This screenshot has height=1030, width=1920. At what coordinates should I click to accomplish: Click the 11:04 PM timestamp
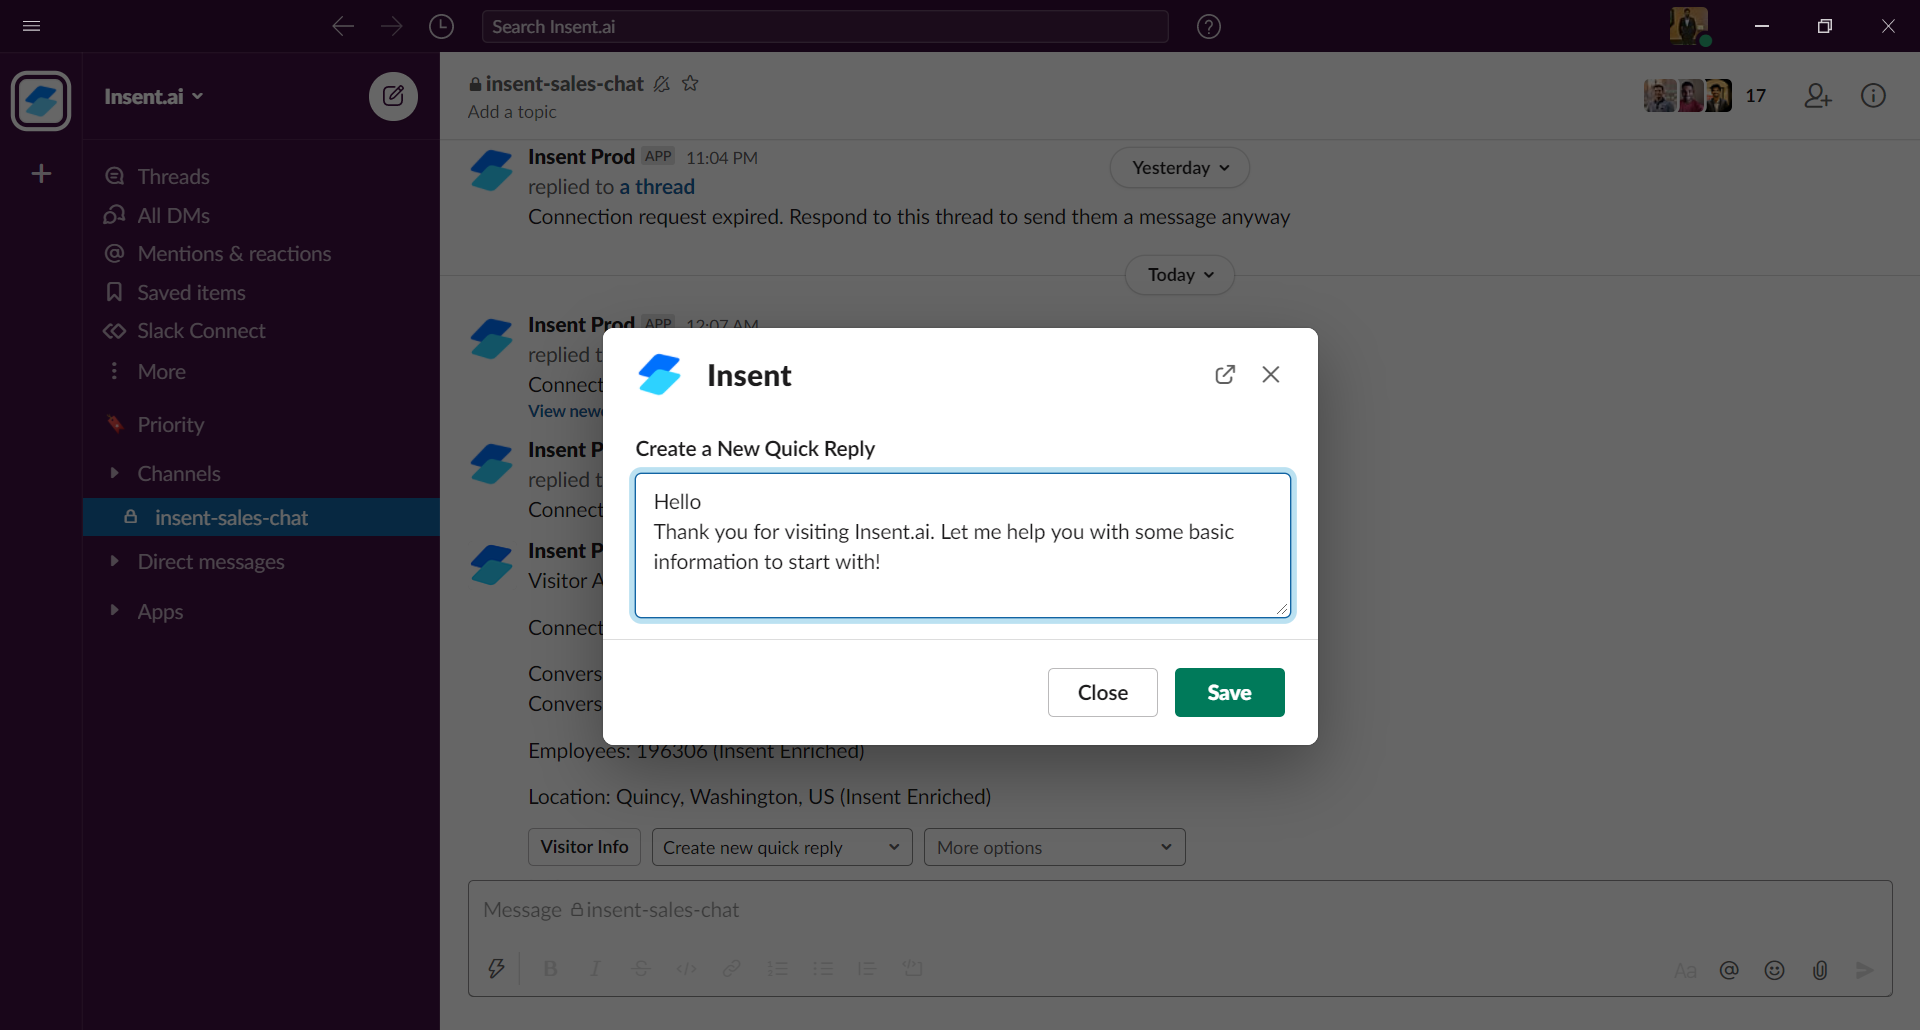coord(722,158)
